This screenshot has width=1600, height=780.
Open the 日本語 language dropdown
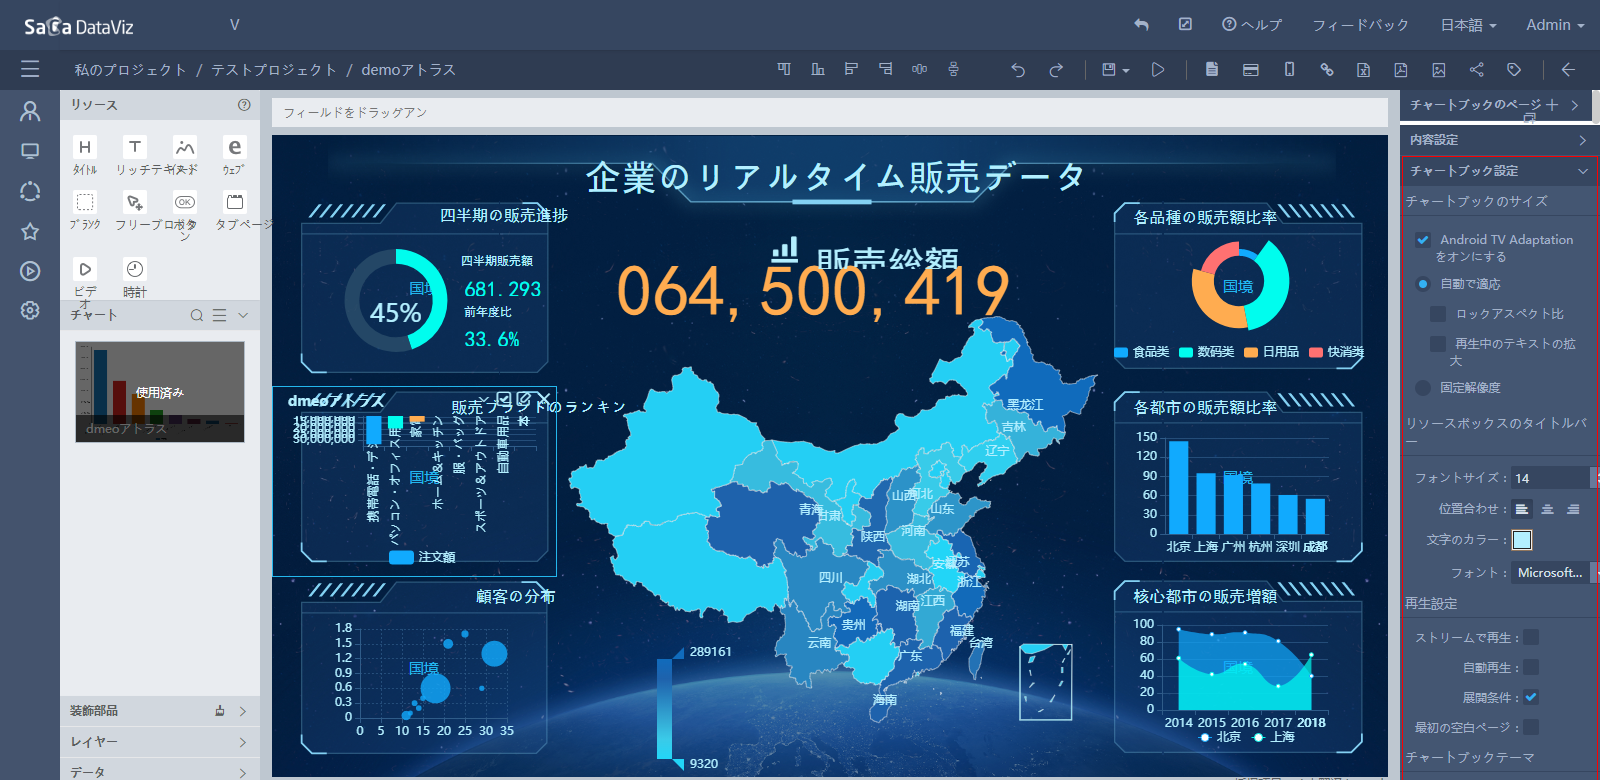click(1468, 25)
